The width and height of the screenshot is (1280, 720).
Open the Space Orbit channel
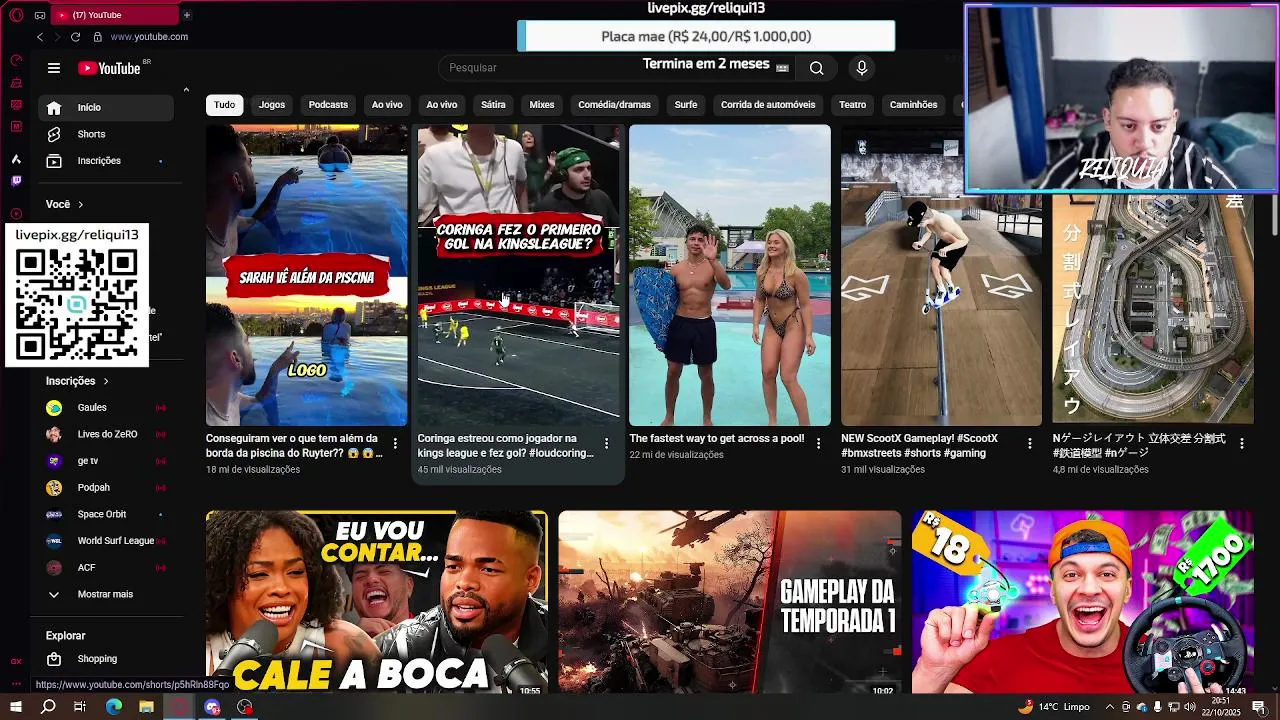coord(105,514)
